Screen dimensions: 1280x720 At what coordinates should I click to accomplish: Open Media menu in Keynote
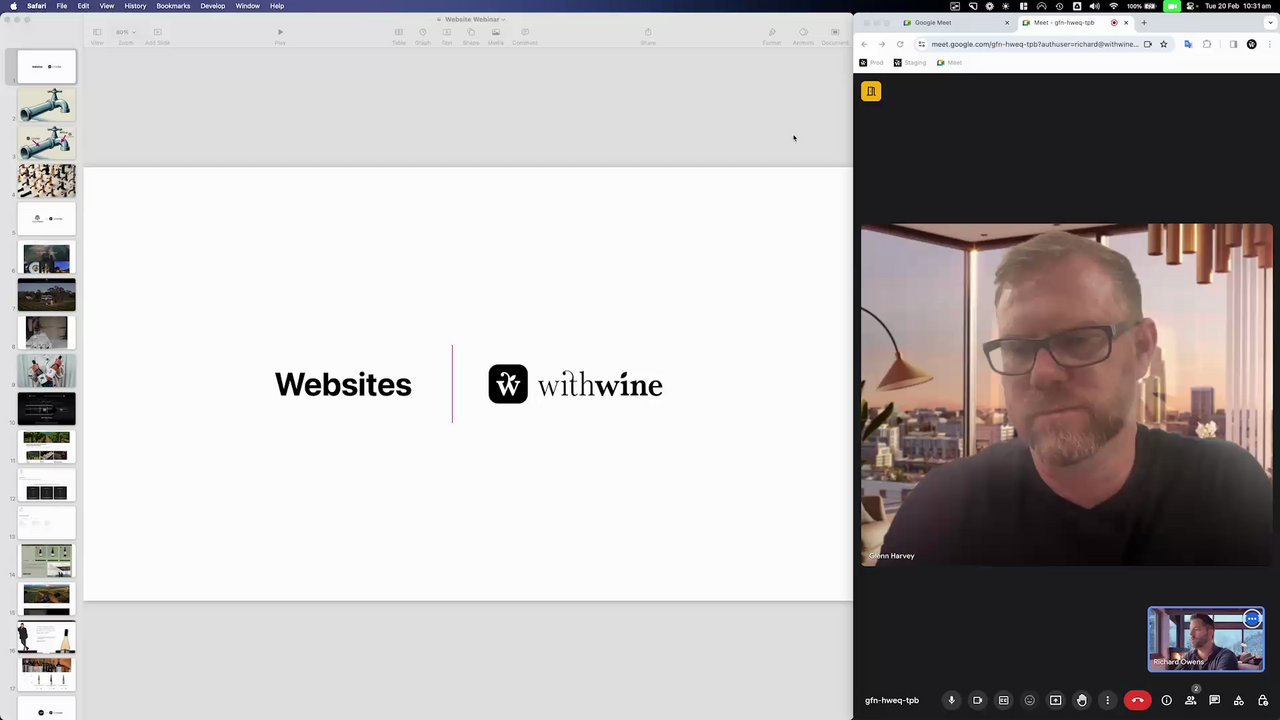click(x=496, y=36)
